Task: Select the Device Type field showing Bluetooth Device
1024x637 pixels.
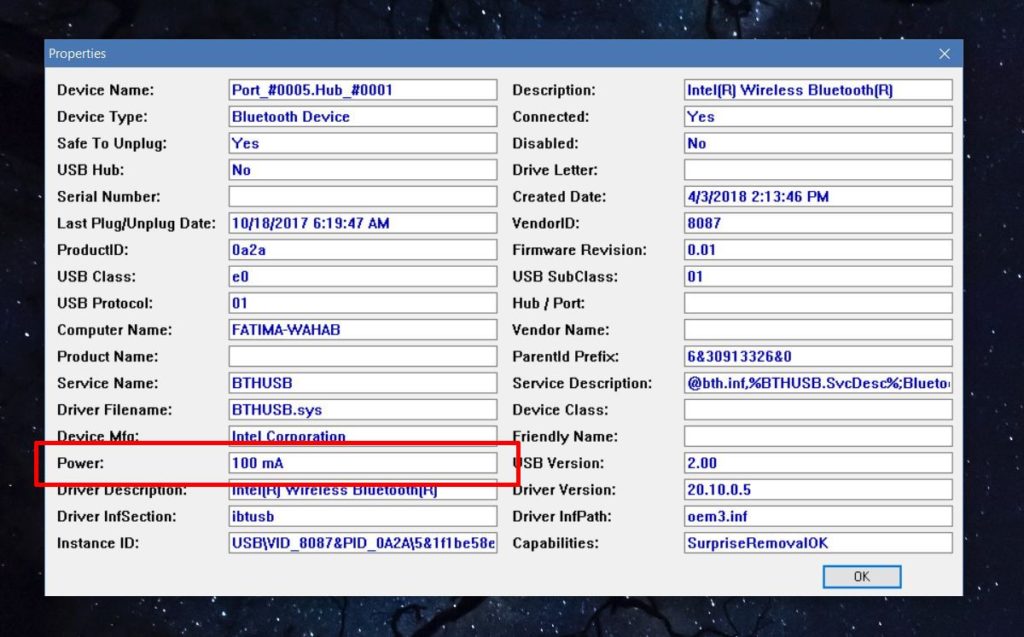Action: [x=360, y=116]
